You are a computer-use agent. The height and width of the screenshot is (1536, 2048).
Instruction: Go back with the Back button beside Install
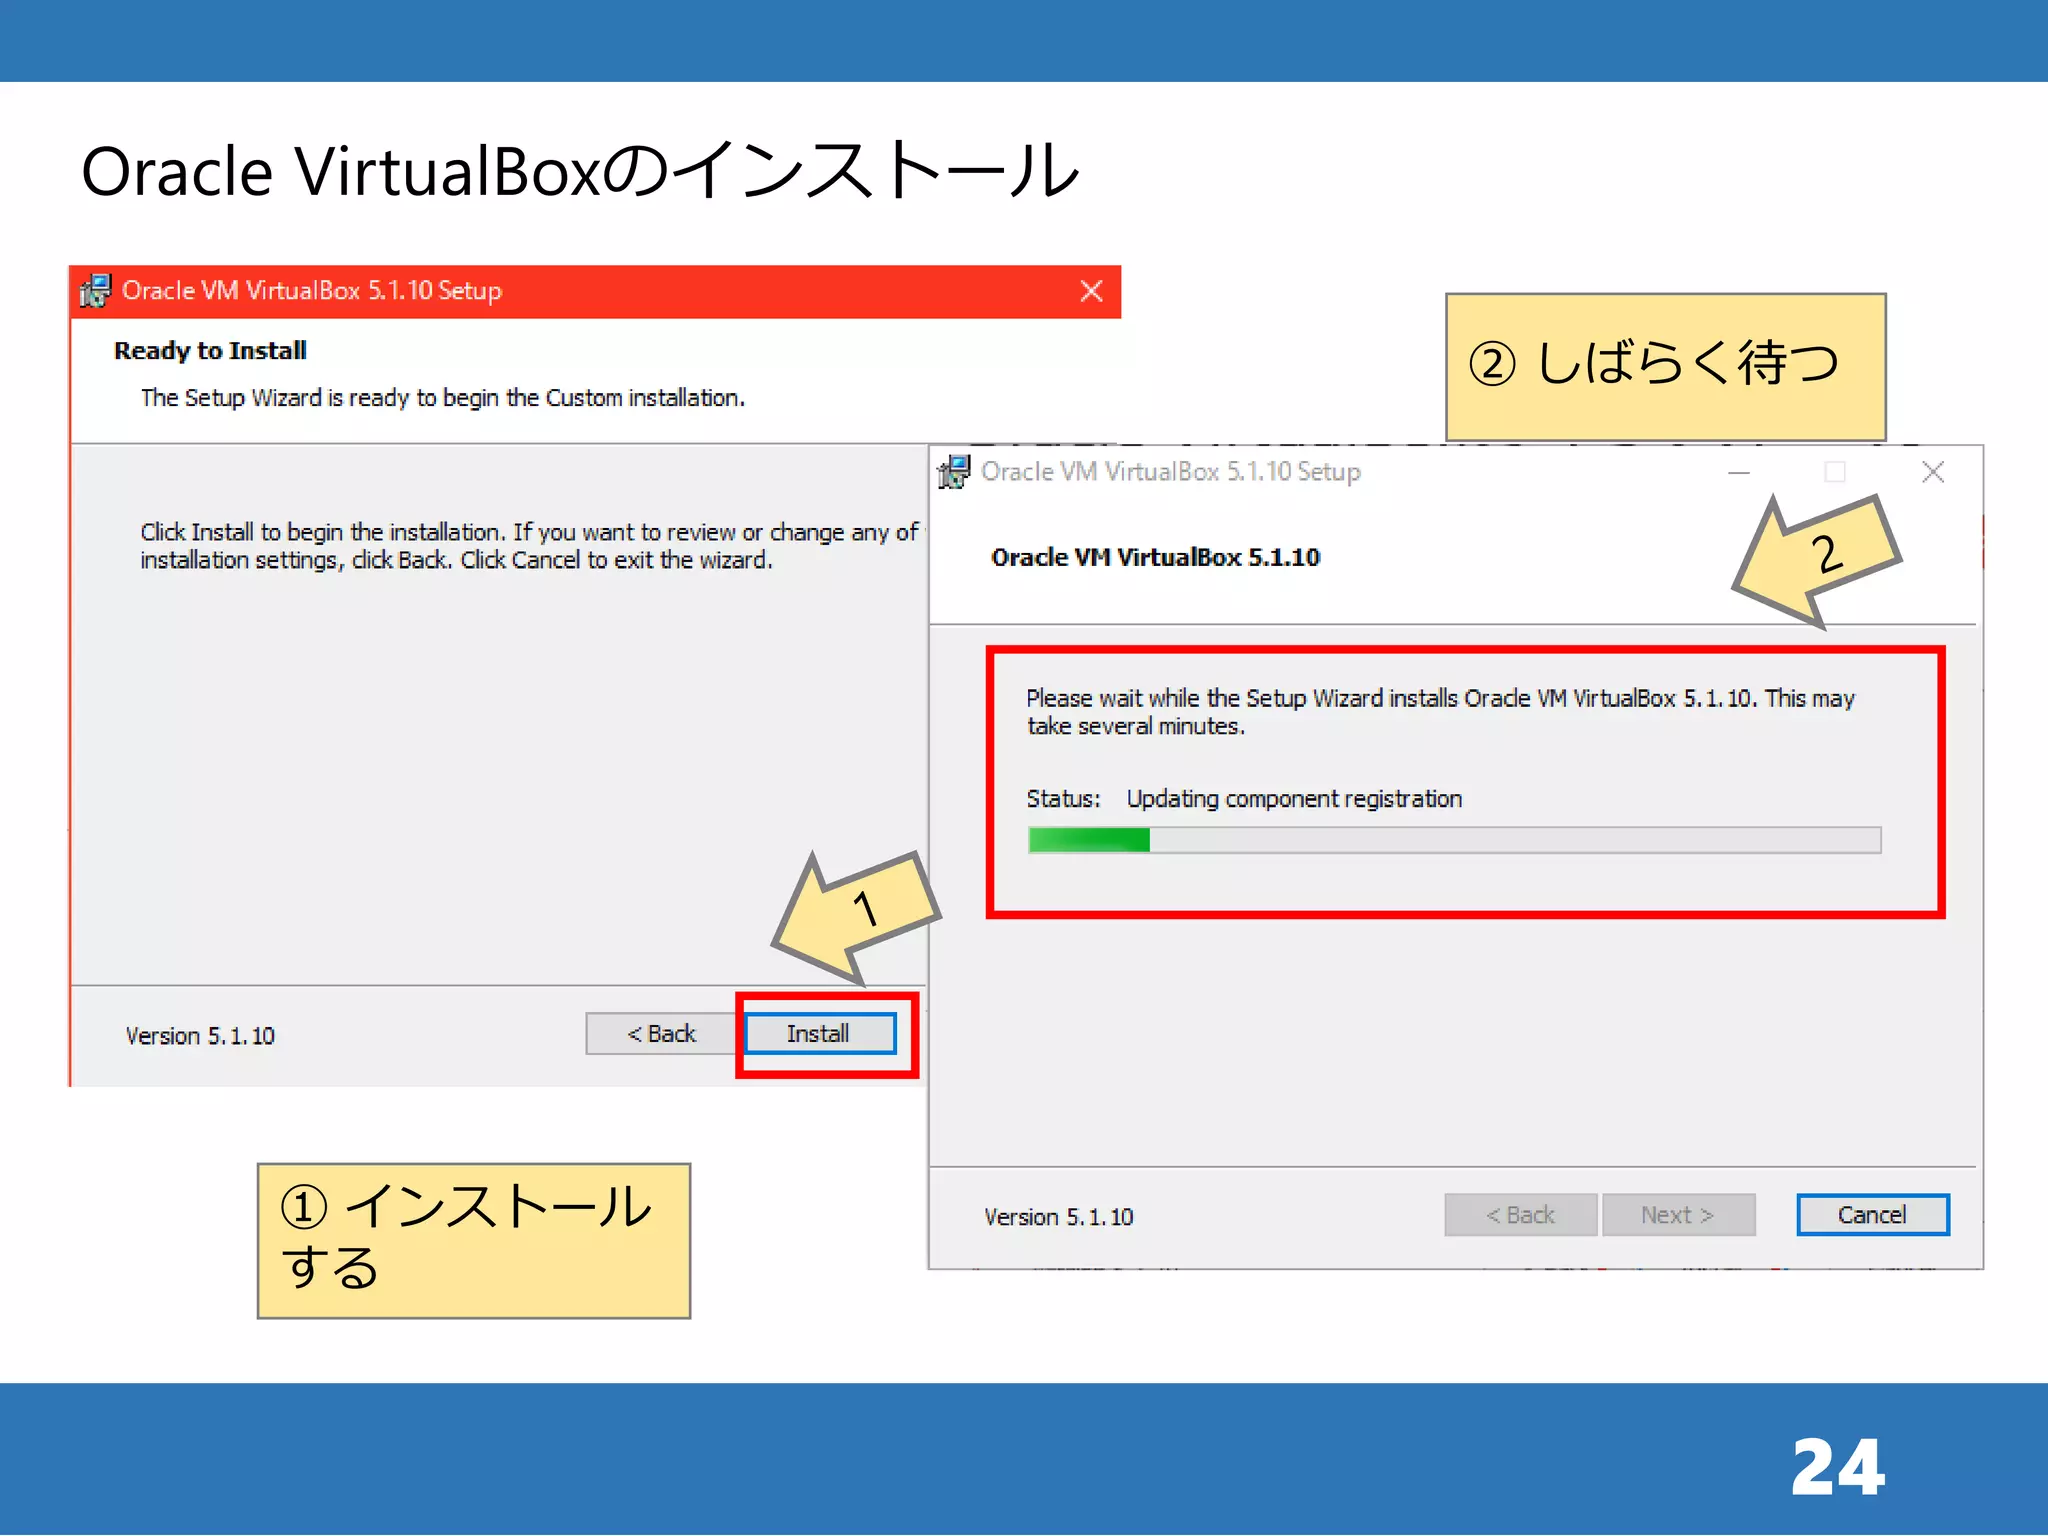(x=661, y=1033)
